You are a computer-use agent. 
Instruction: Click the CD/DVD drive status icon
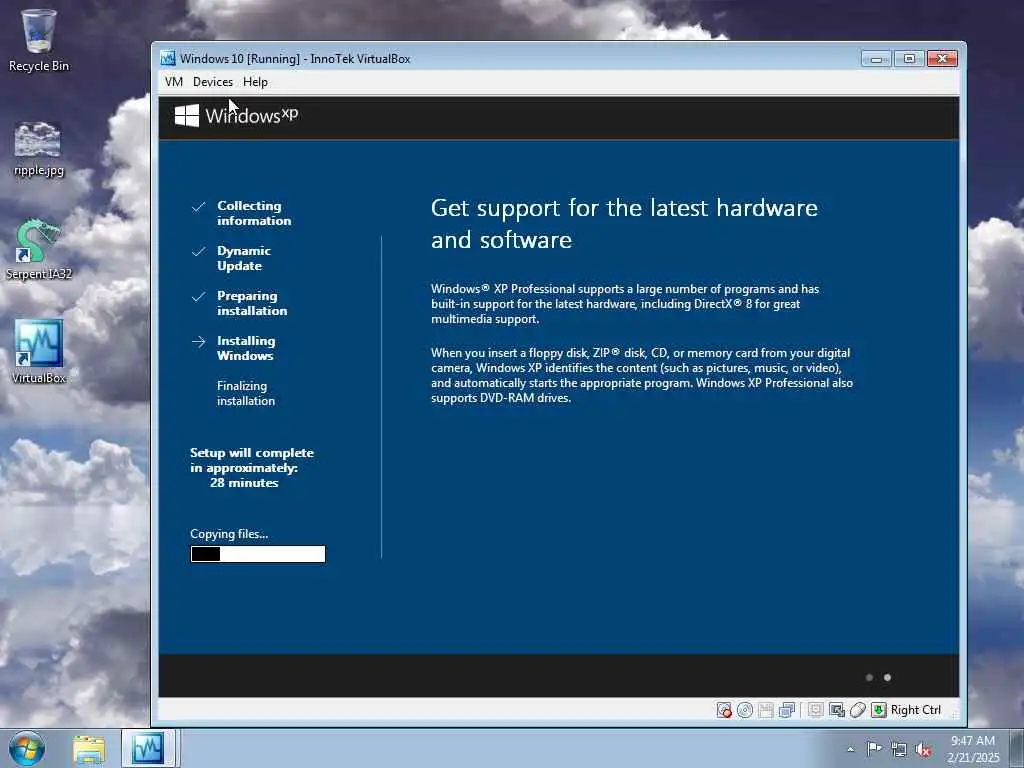[x=745, y=710]
